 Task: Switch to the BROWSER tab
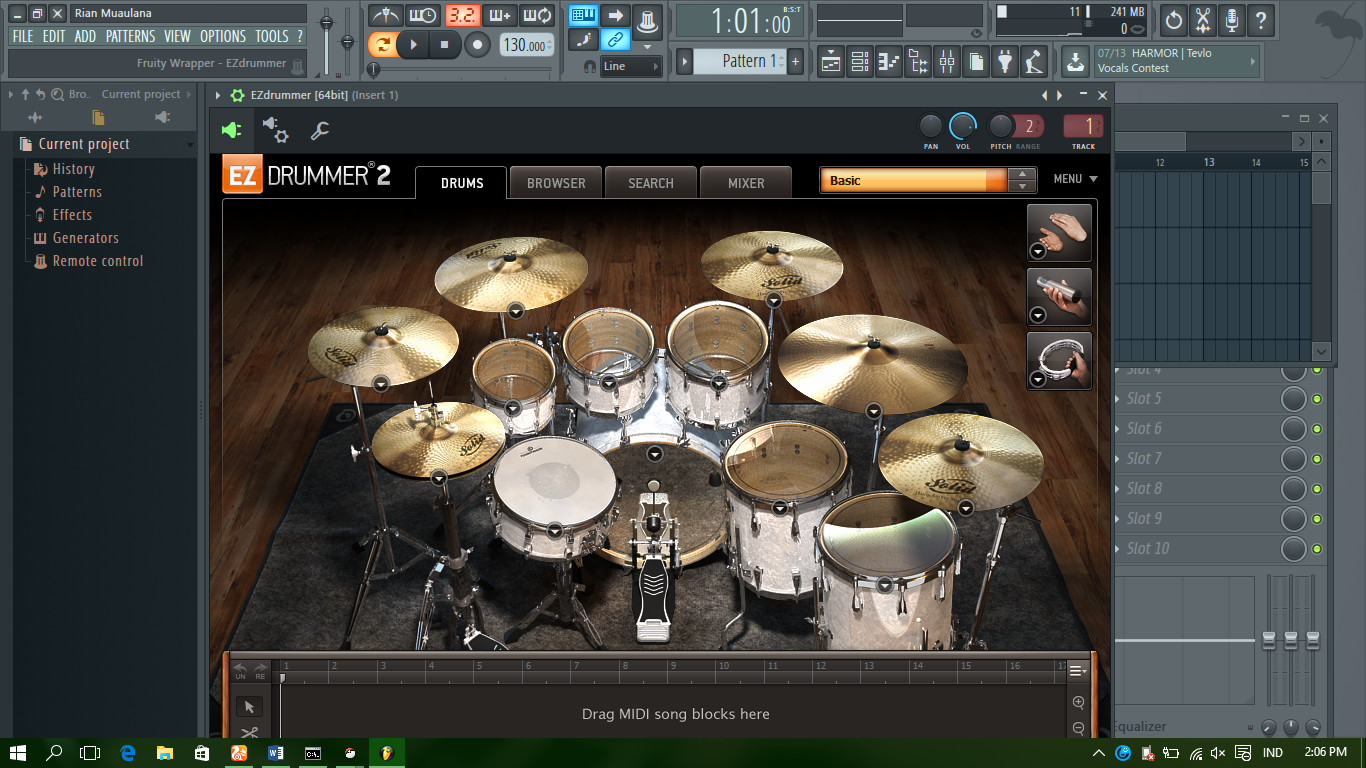tap(556, 183)
